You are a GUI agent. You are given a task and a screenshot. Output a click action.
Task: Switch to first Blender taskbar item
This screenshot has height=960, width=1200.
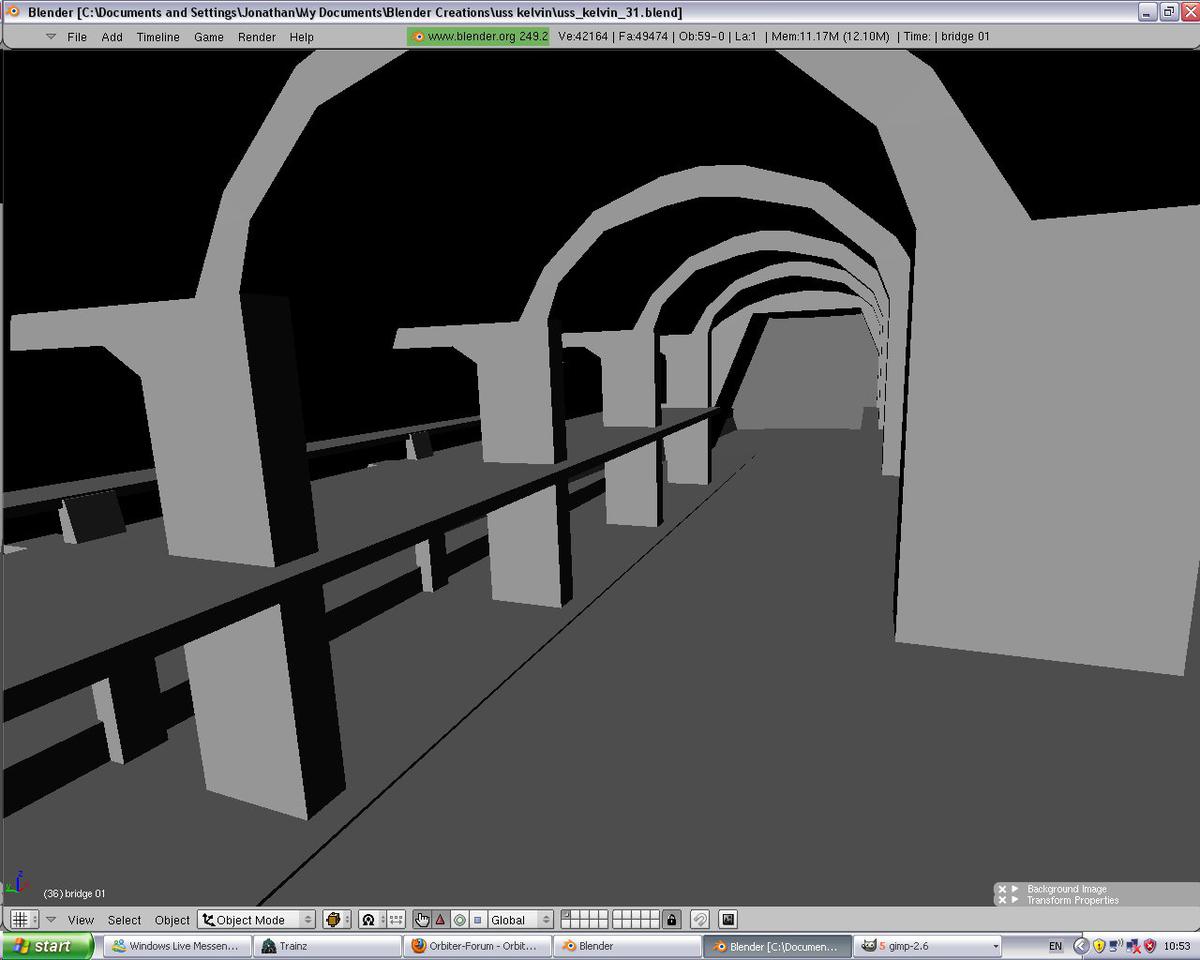627,946
